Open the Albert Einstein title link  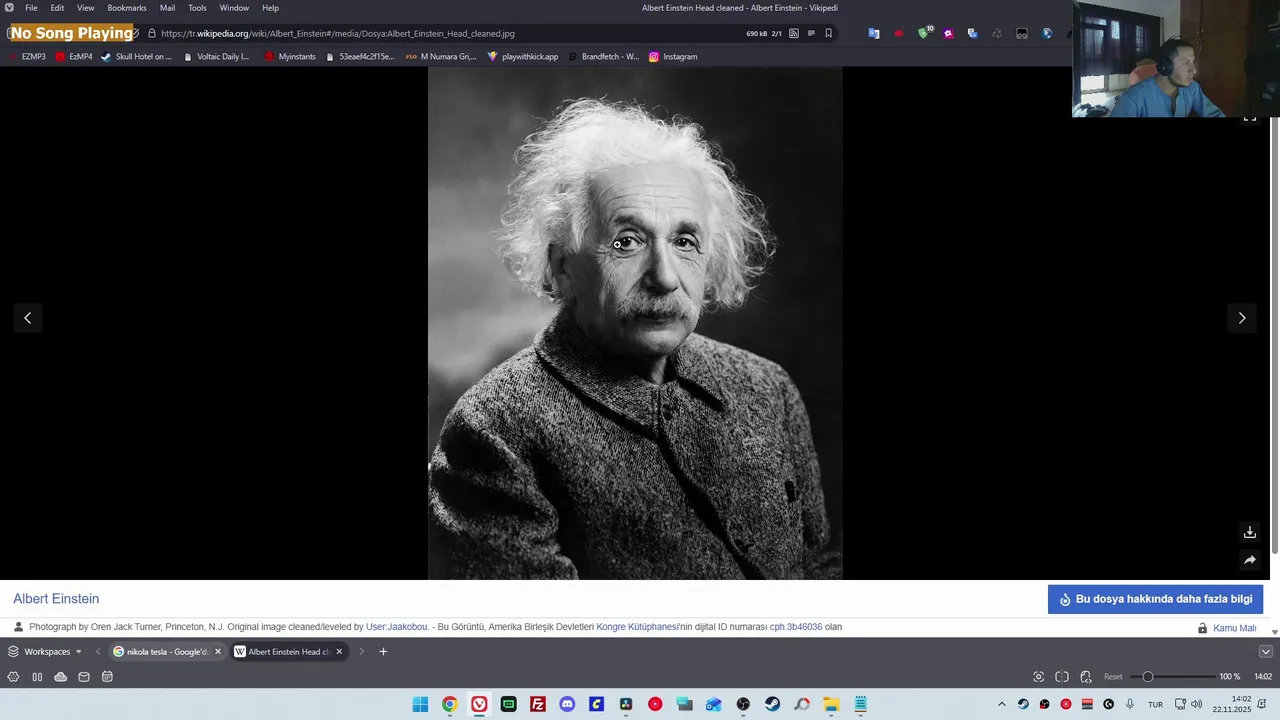point(56,599)
